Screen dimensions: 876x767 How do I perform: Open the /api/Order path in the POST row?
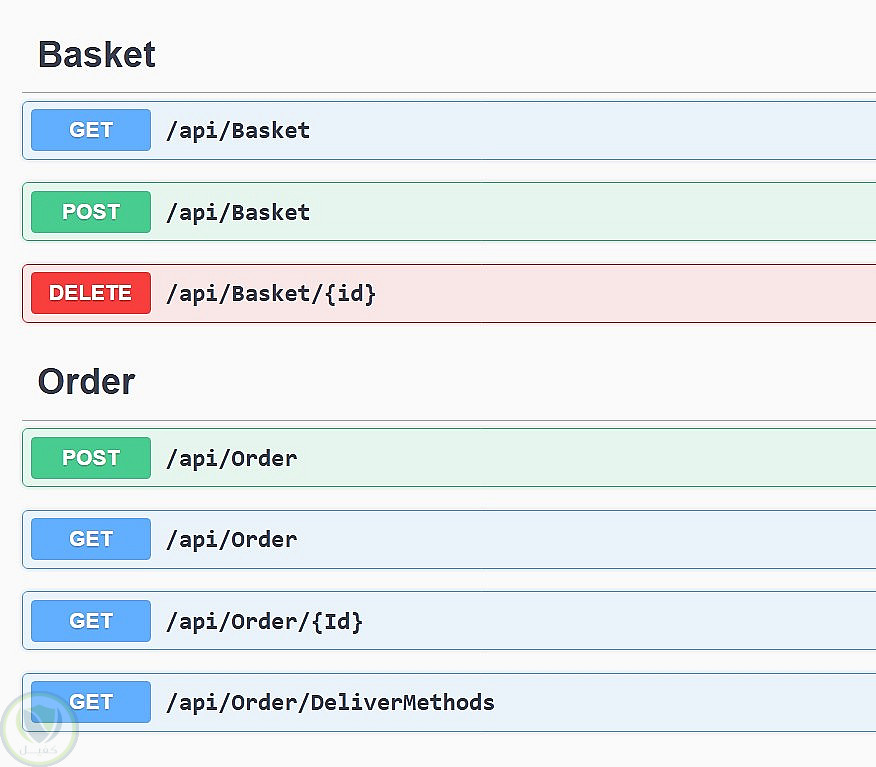click(x=232, y=458)
